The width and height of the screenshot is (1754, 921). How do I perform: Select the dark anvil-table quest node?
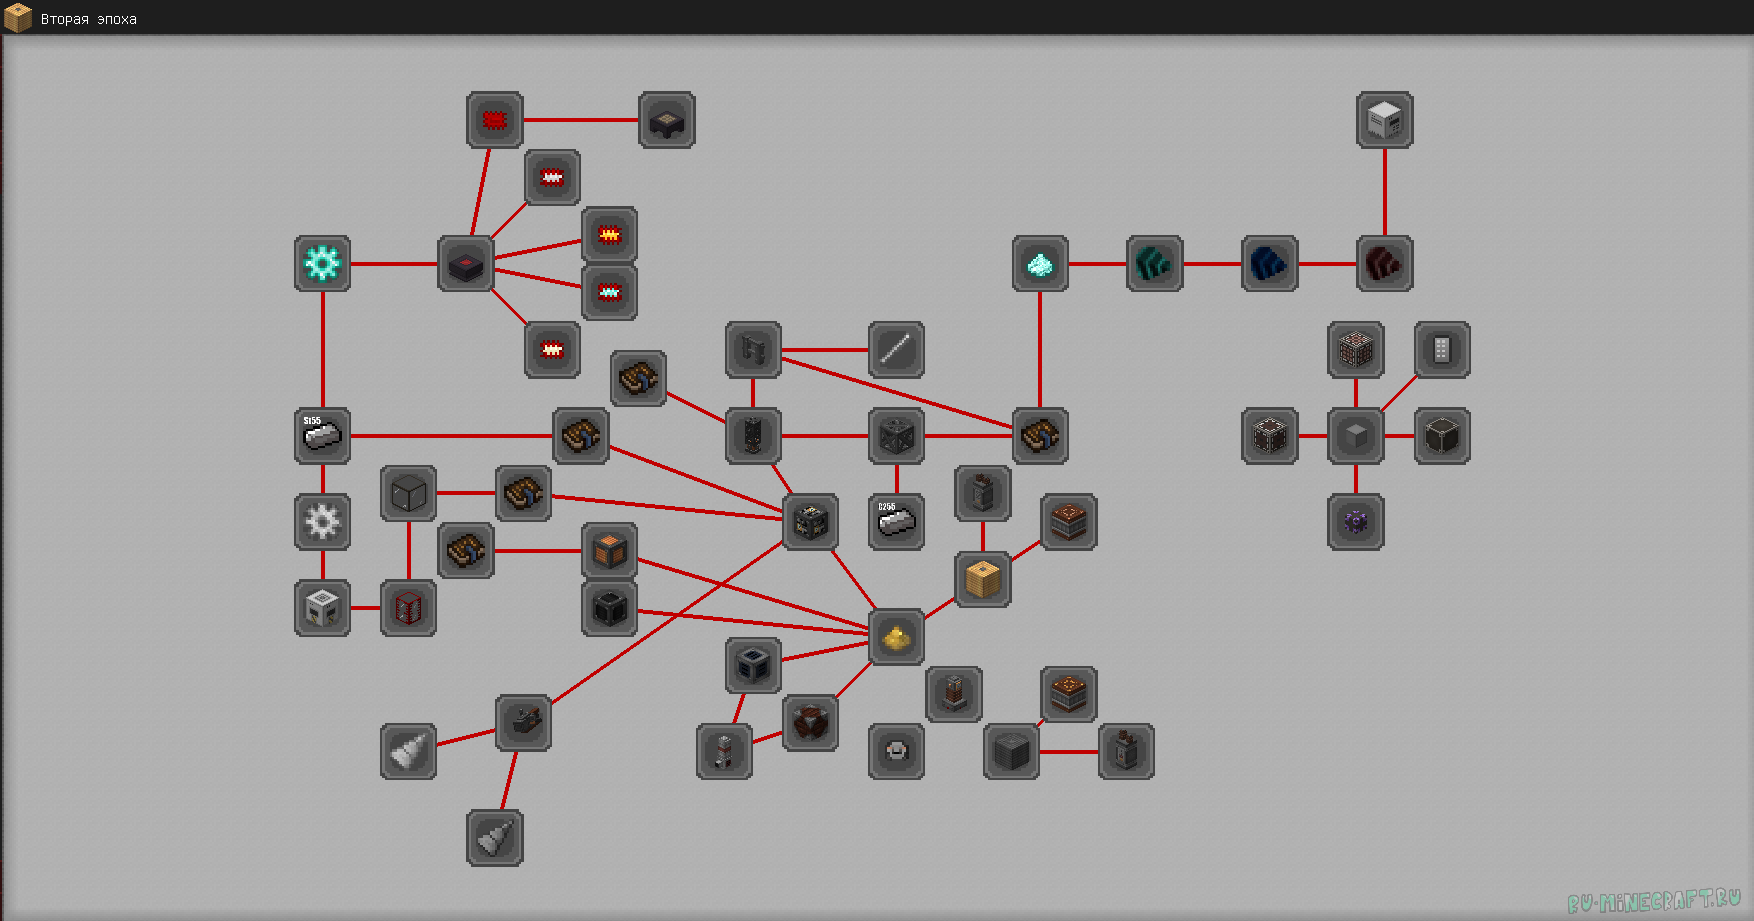coord(667,120)
